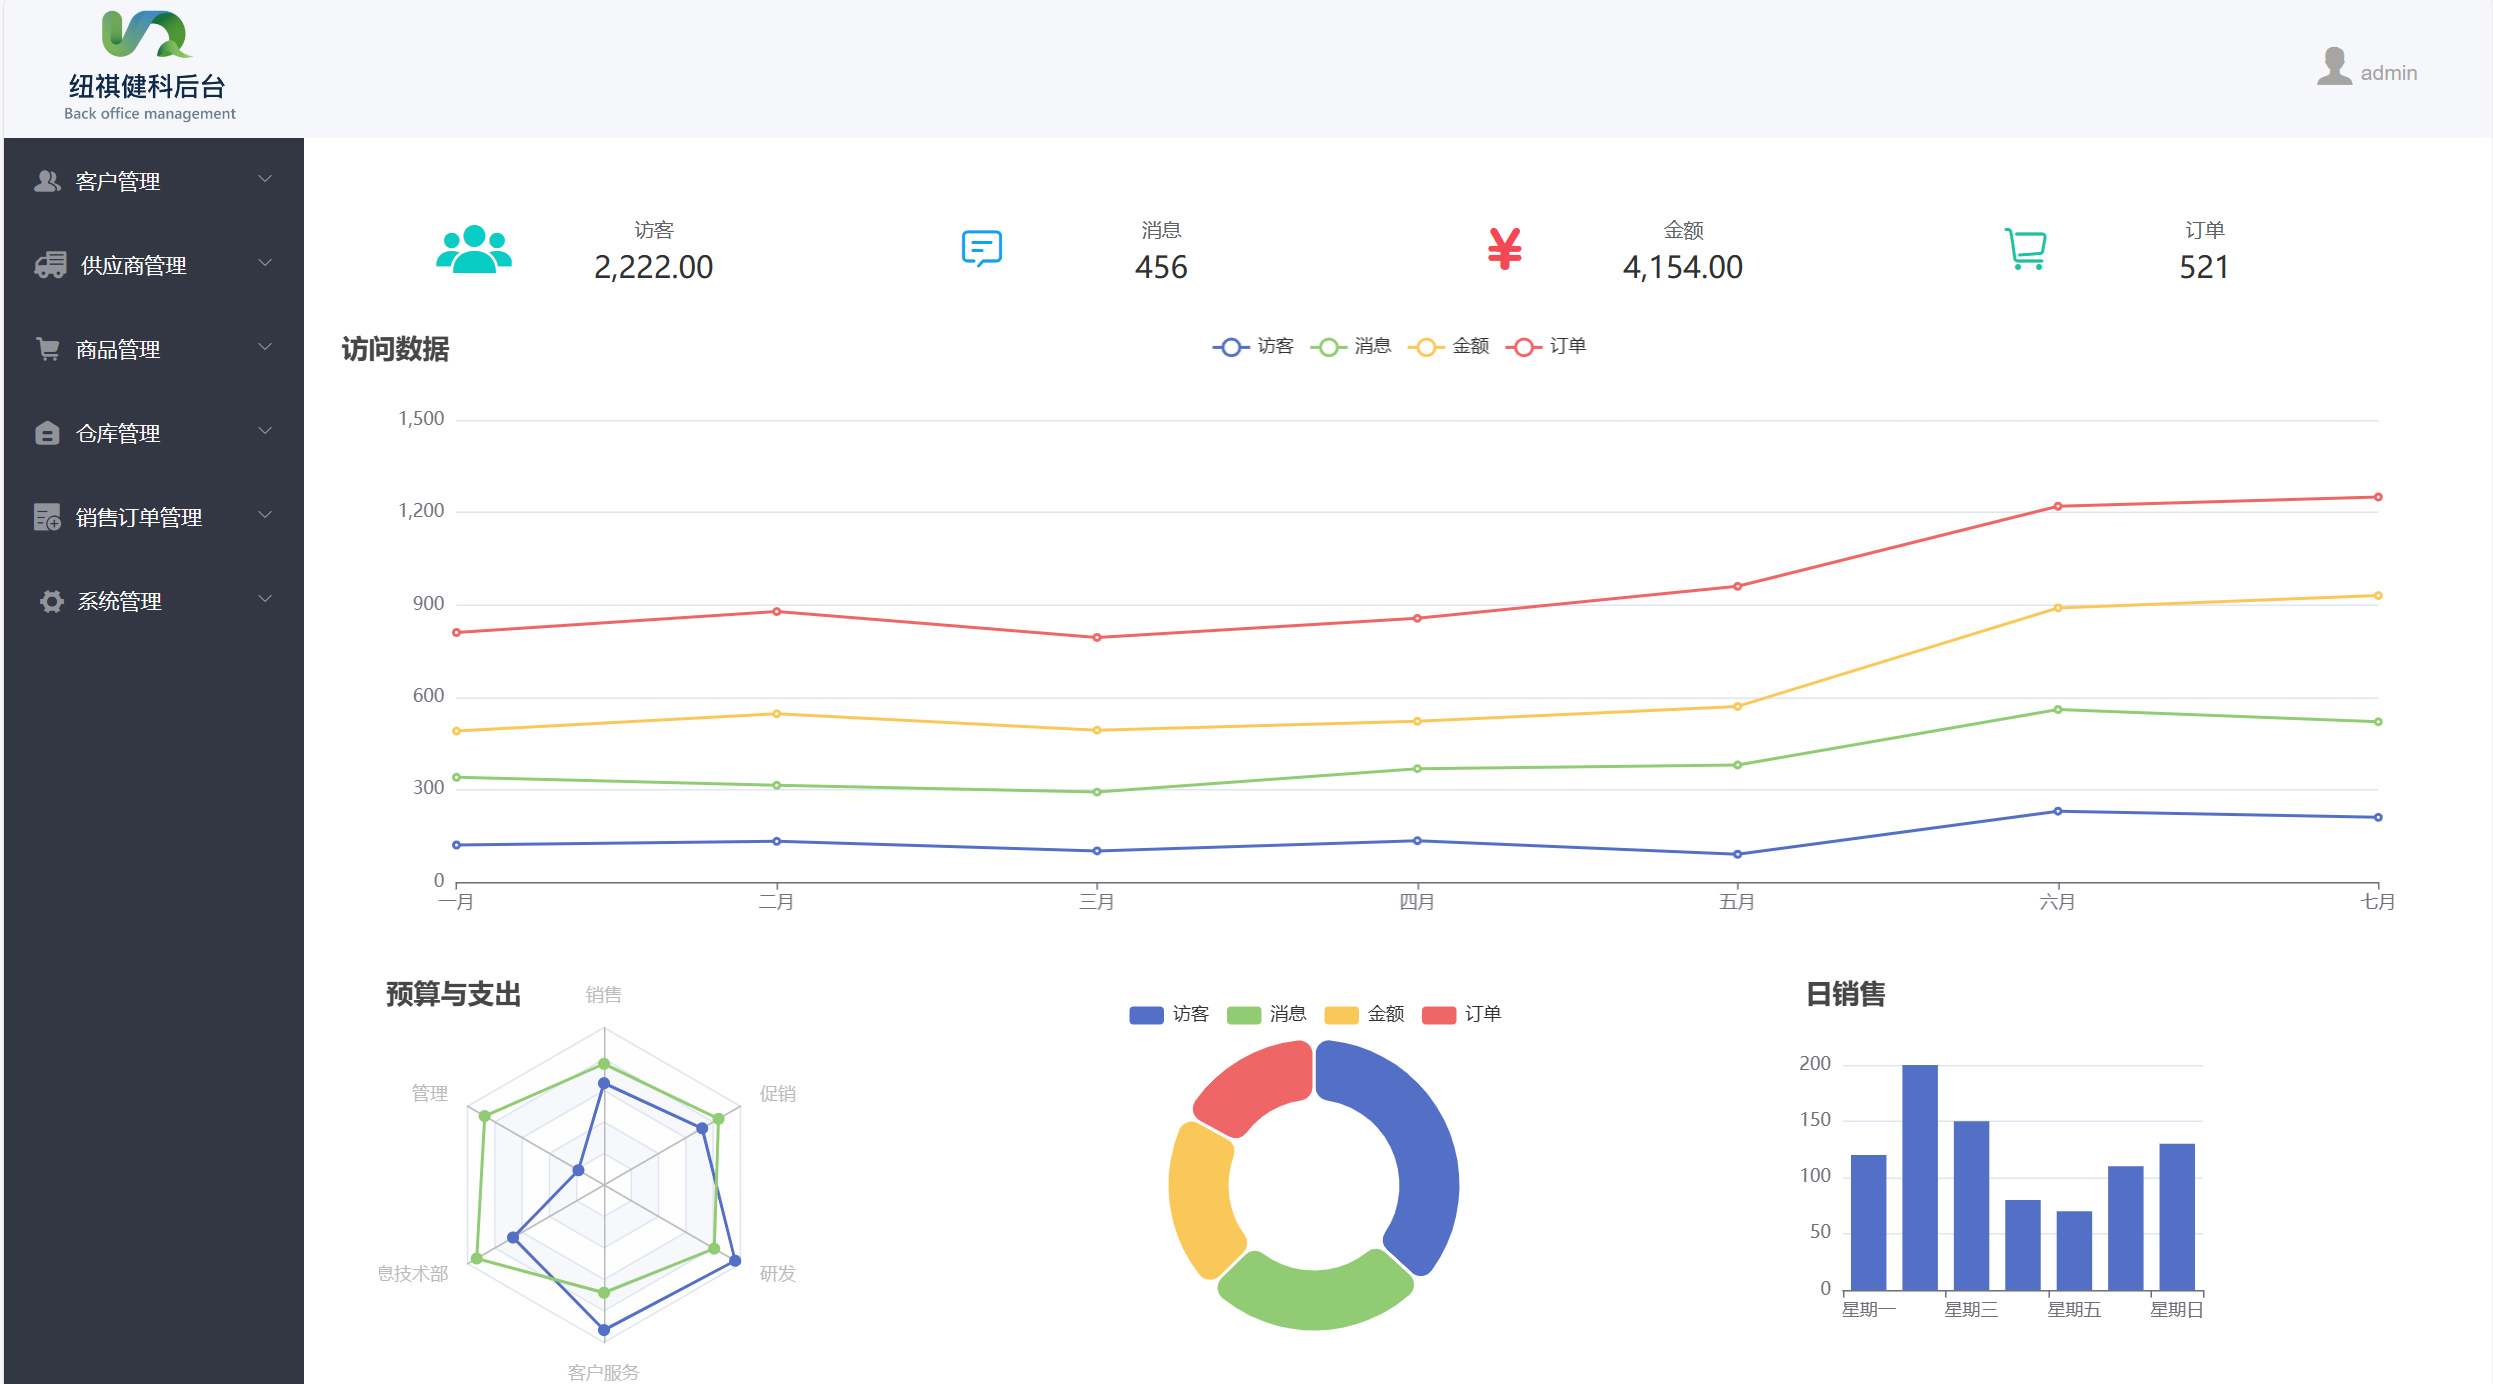Open the 销售订单管理 menu
The image size is (2493, 1384).
[154, 517]
